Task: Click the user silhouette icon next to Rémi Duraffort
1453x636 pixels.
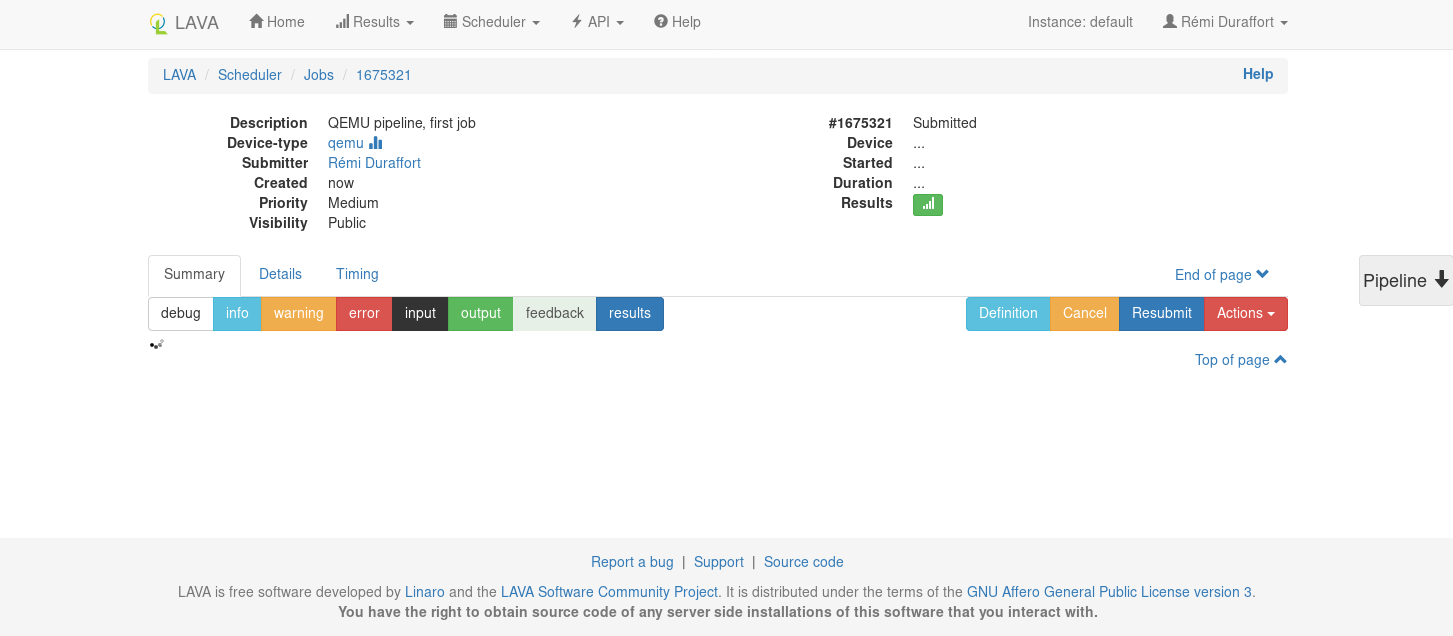Action: [x=1169, y=21]
